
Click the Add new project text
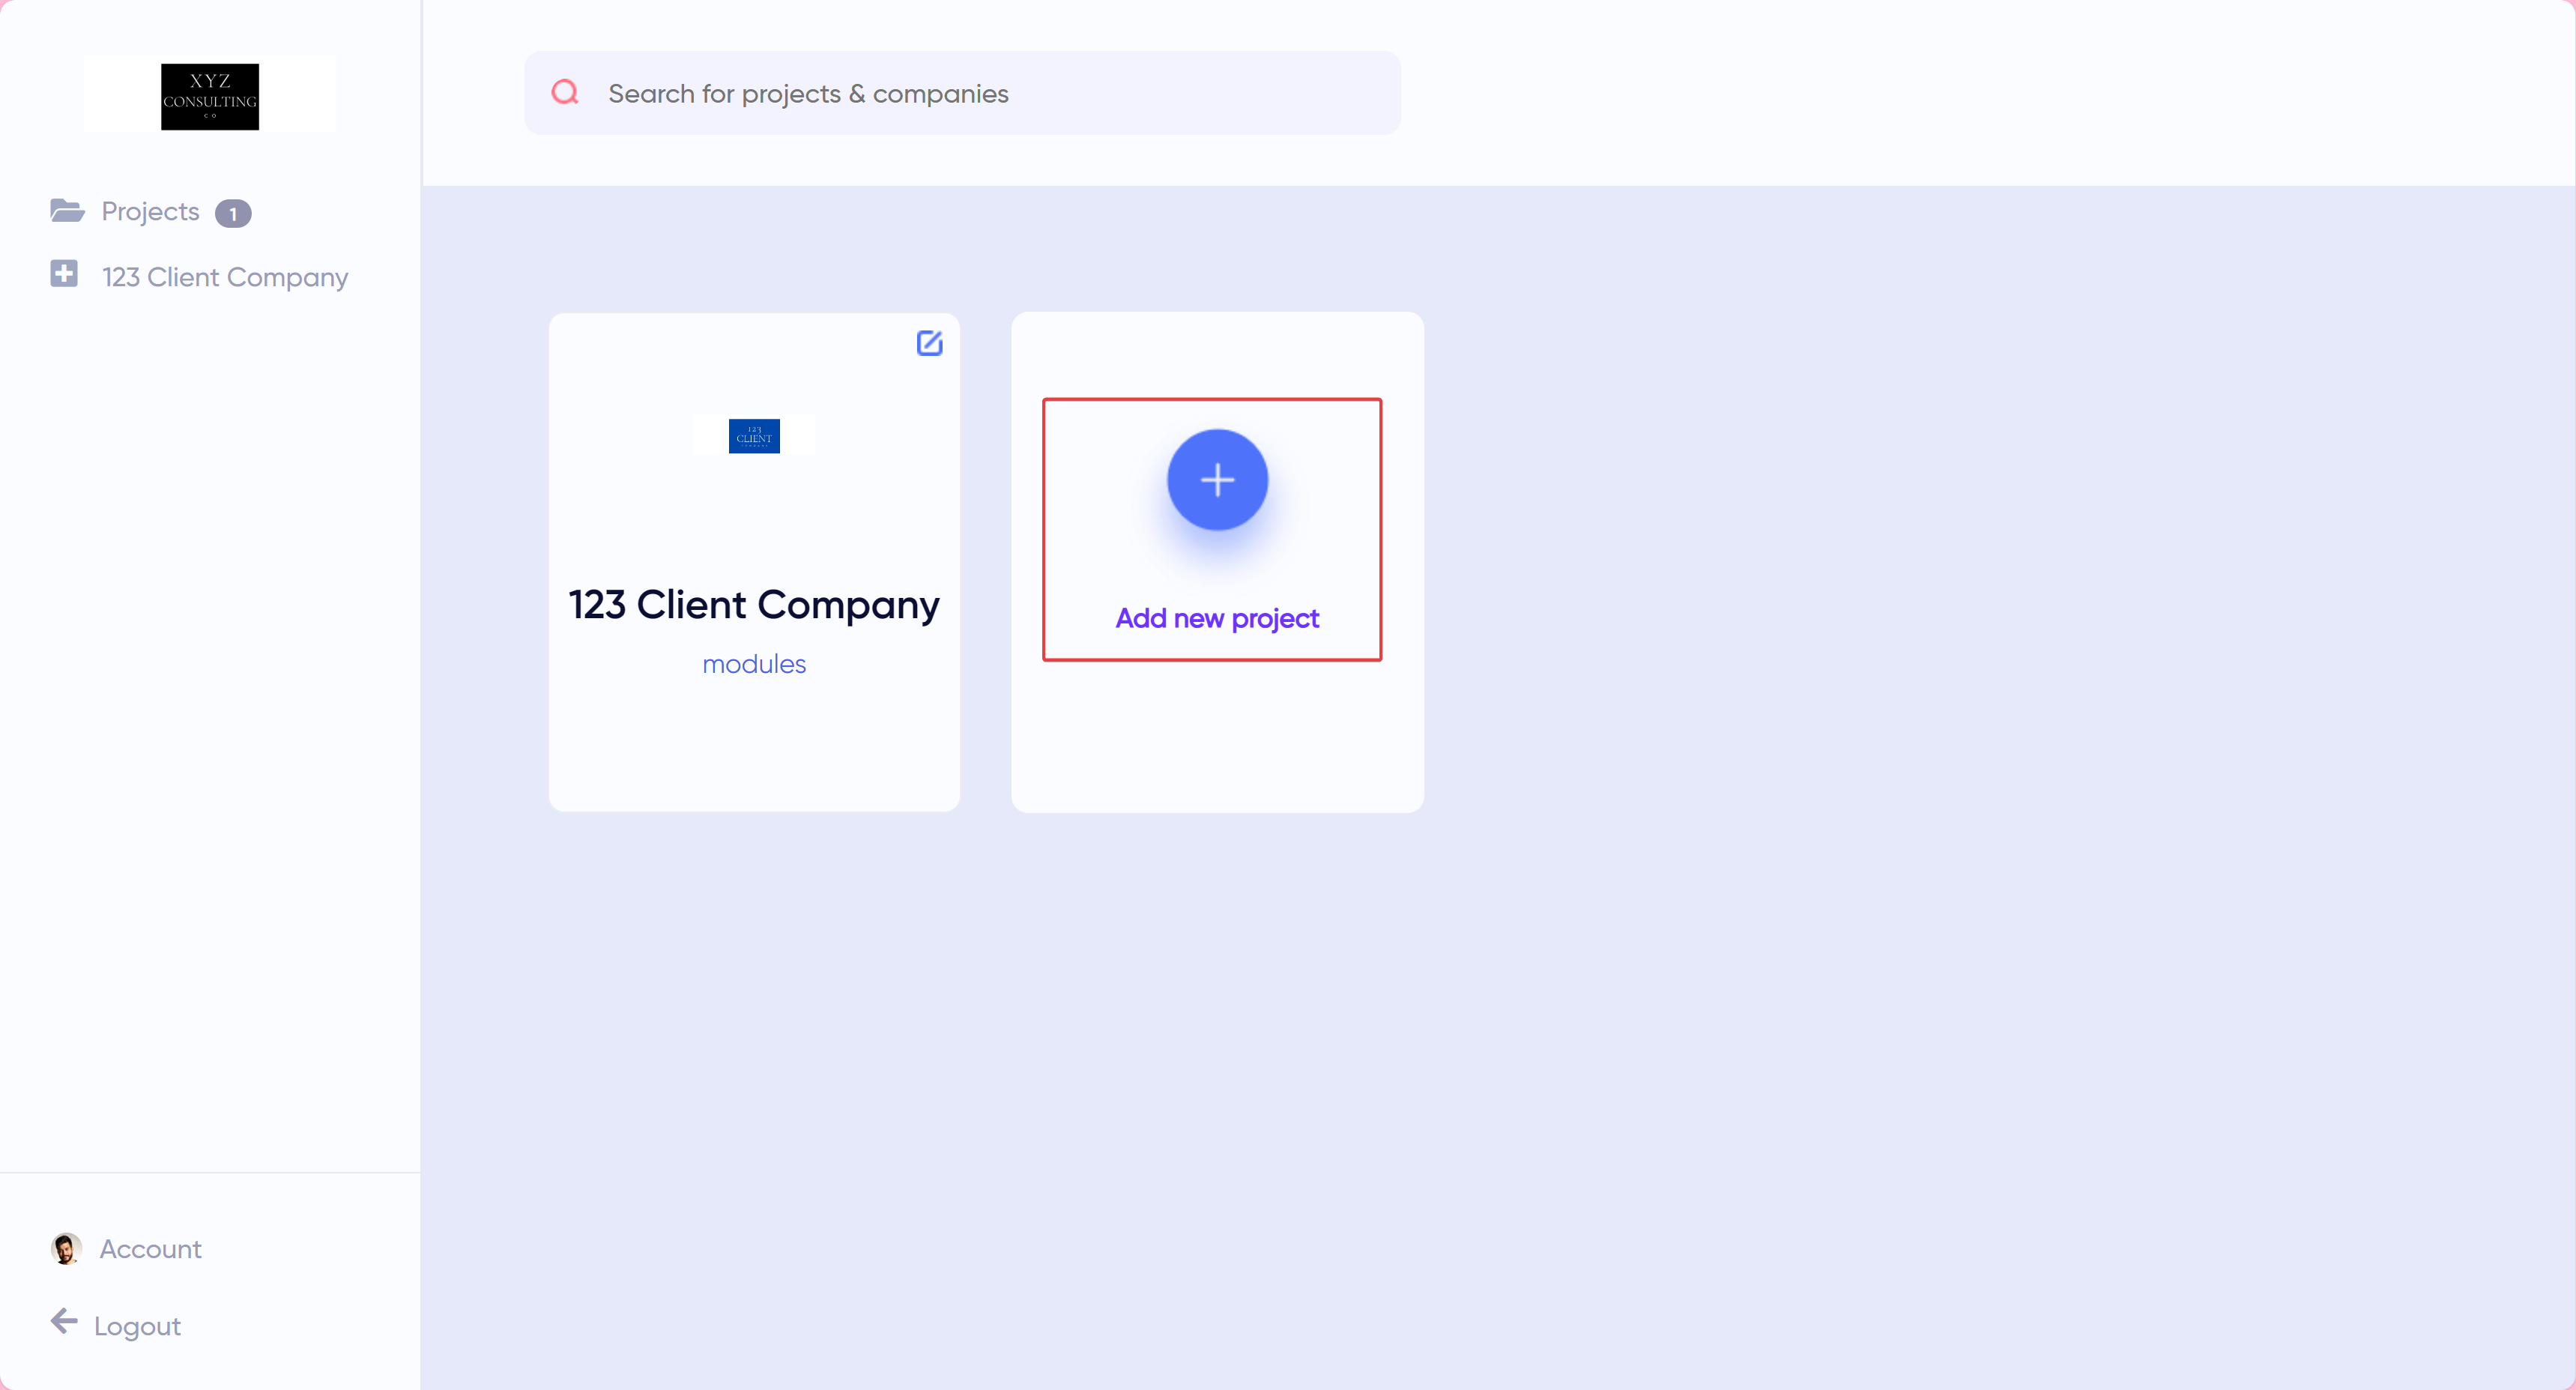pos(1217,618)
